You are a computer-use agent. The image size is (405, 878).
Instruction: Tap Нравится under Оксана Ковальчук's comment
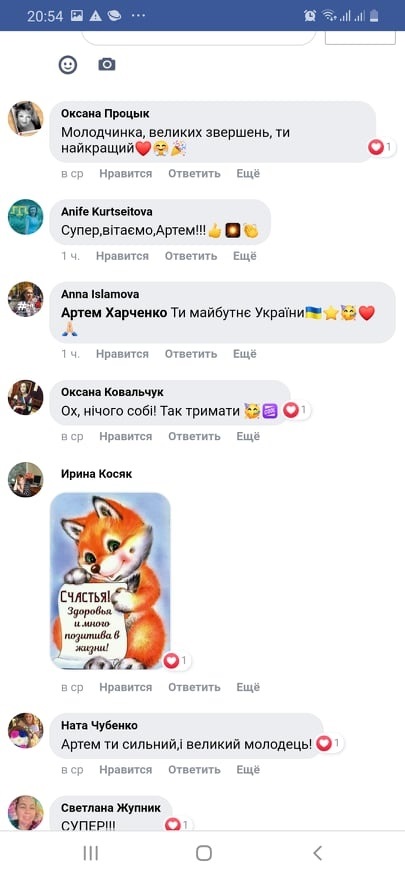125,436
